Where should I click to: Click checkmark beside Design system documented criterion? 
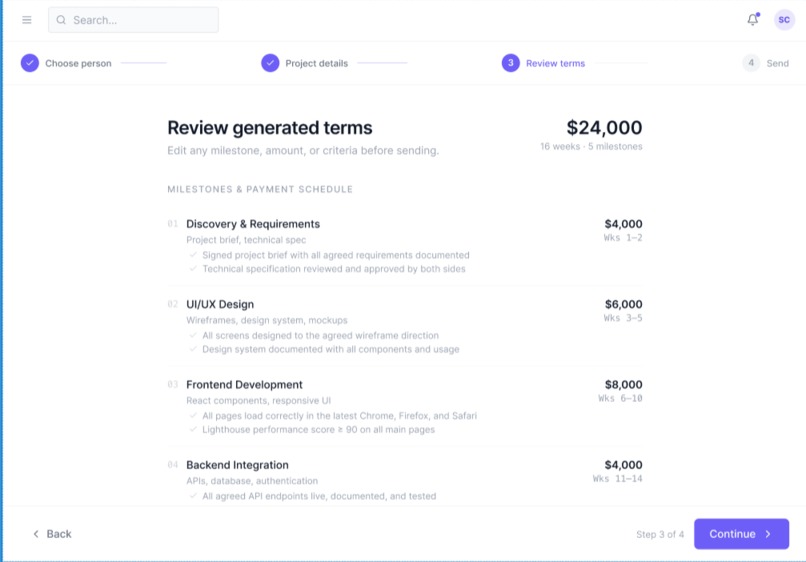pos(193,349)
